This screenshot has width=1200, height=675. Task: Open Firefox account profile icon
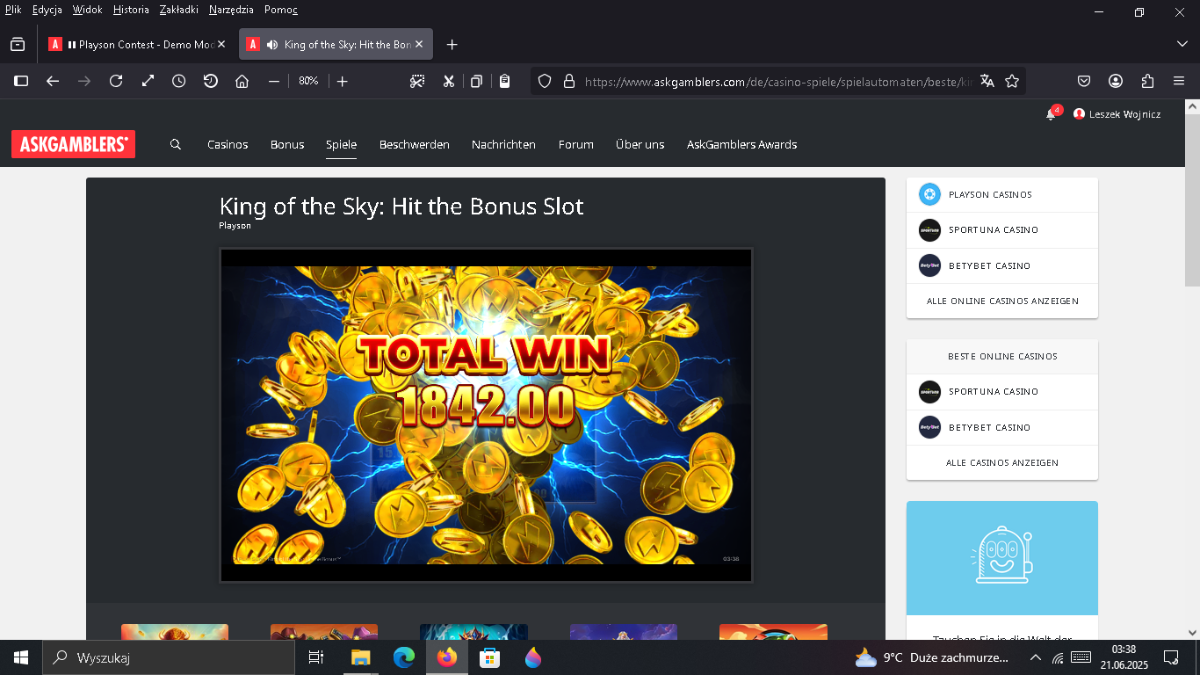pos(1115,81)
